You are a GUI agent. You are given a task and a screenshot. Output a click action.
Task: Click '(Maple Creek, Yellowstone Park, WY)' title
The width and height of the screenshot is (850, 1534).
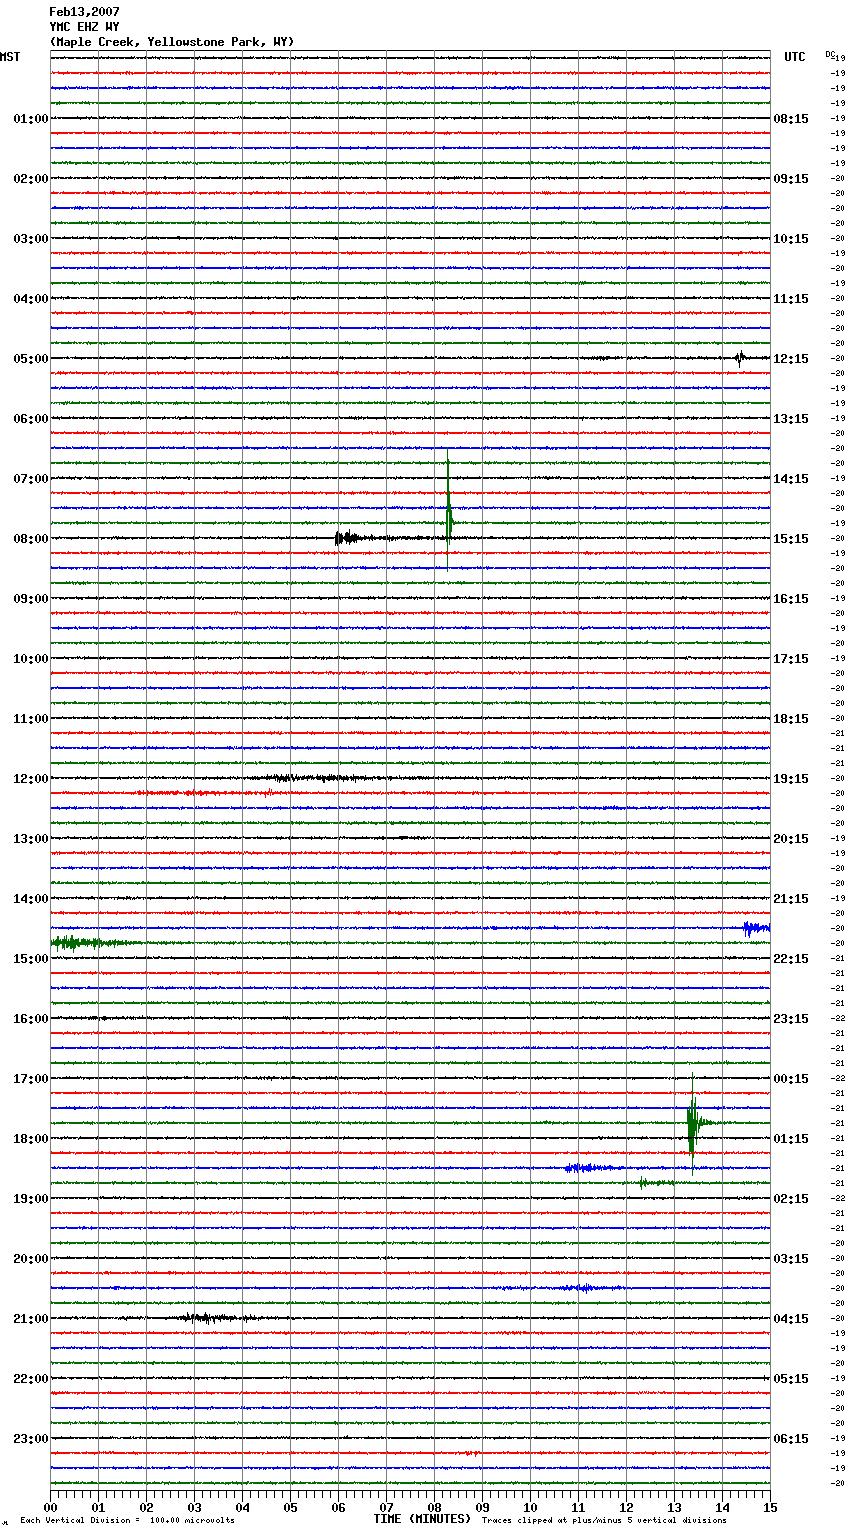[172, 42]
